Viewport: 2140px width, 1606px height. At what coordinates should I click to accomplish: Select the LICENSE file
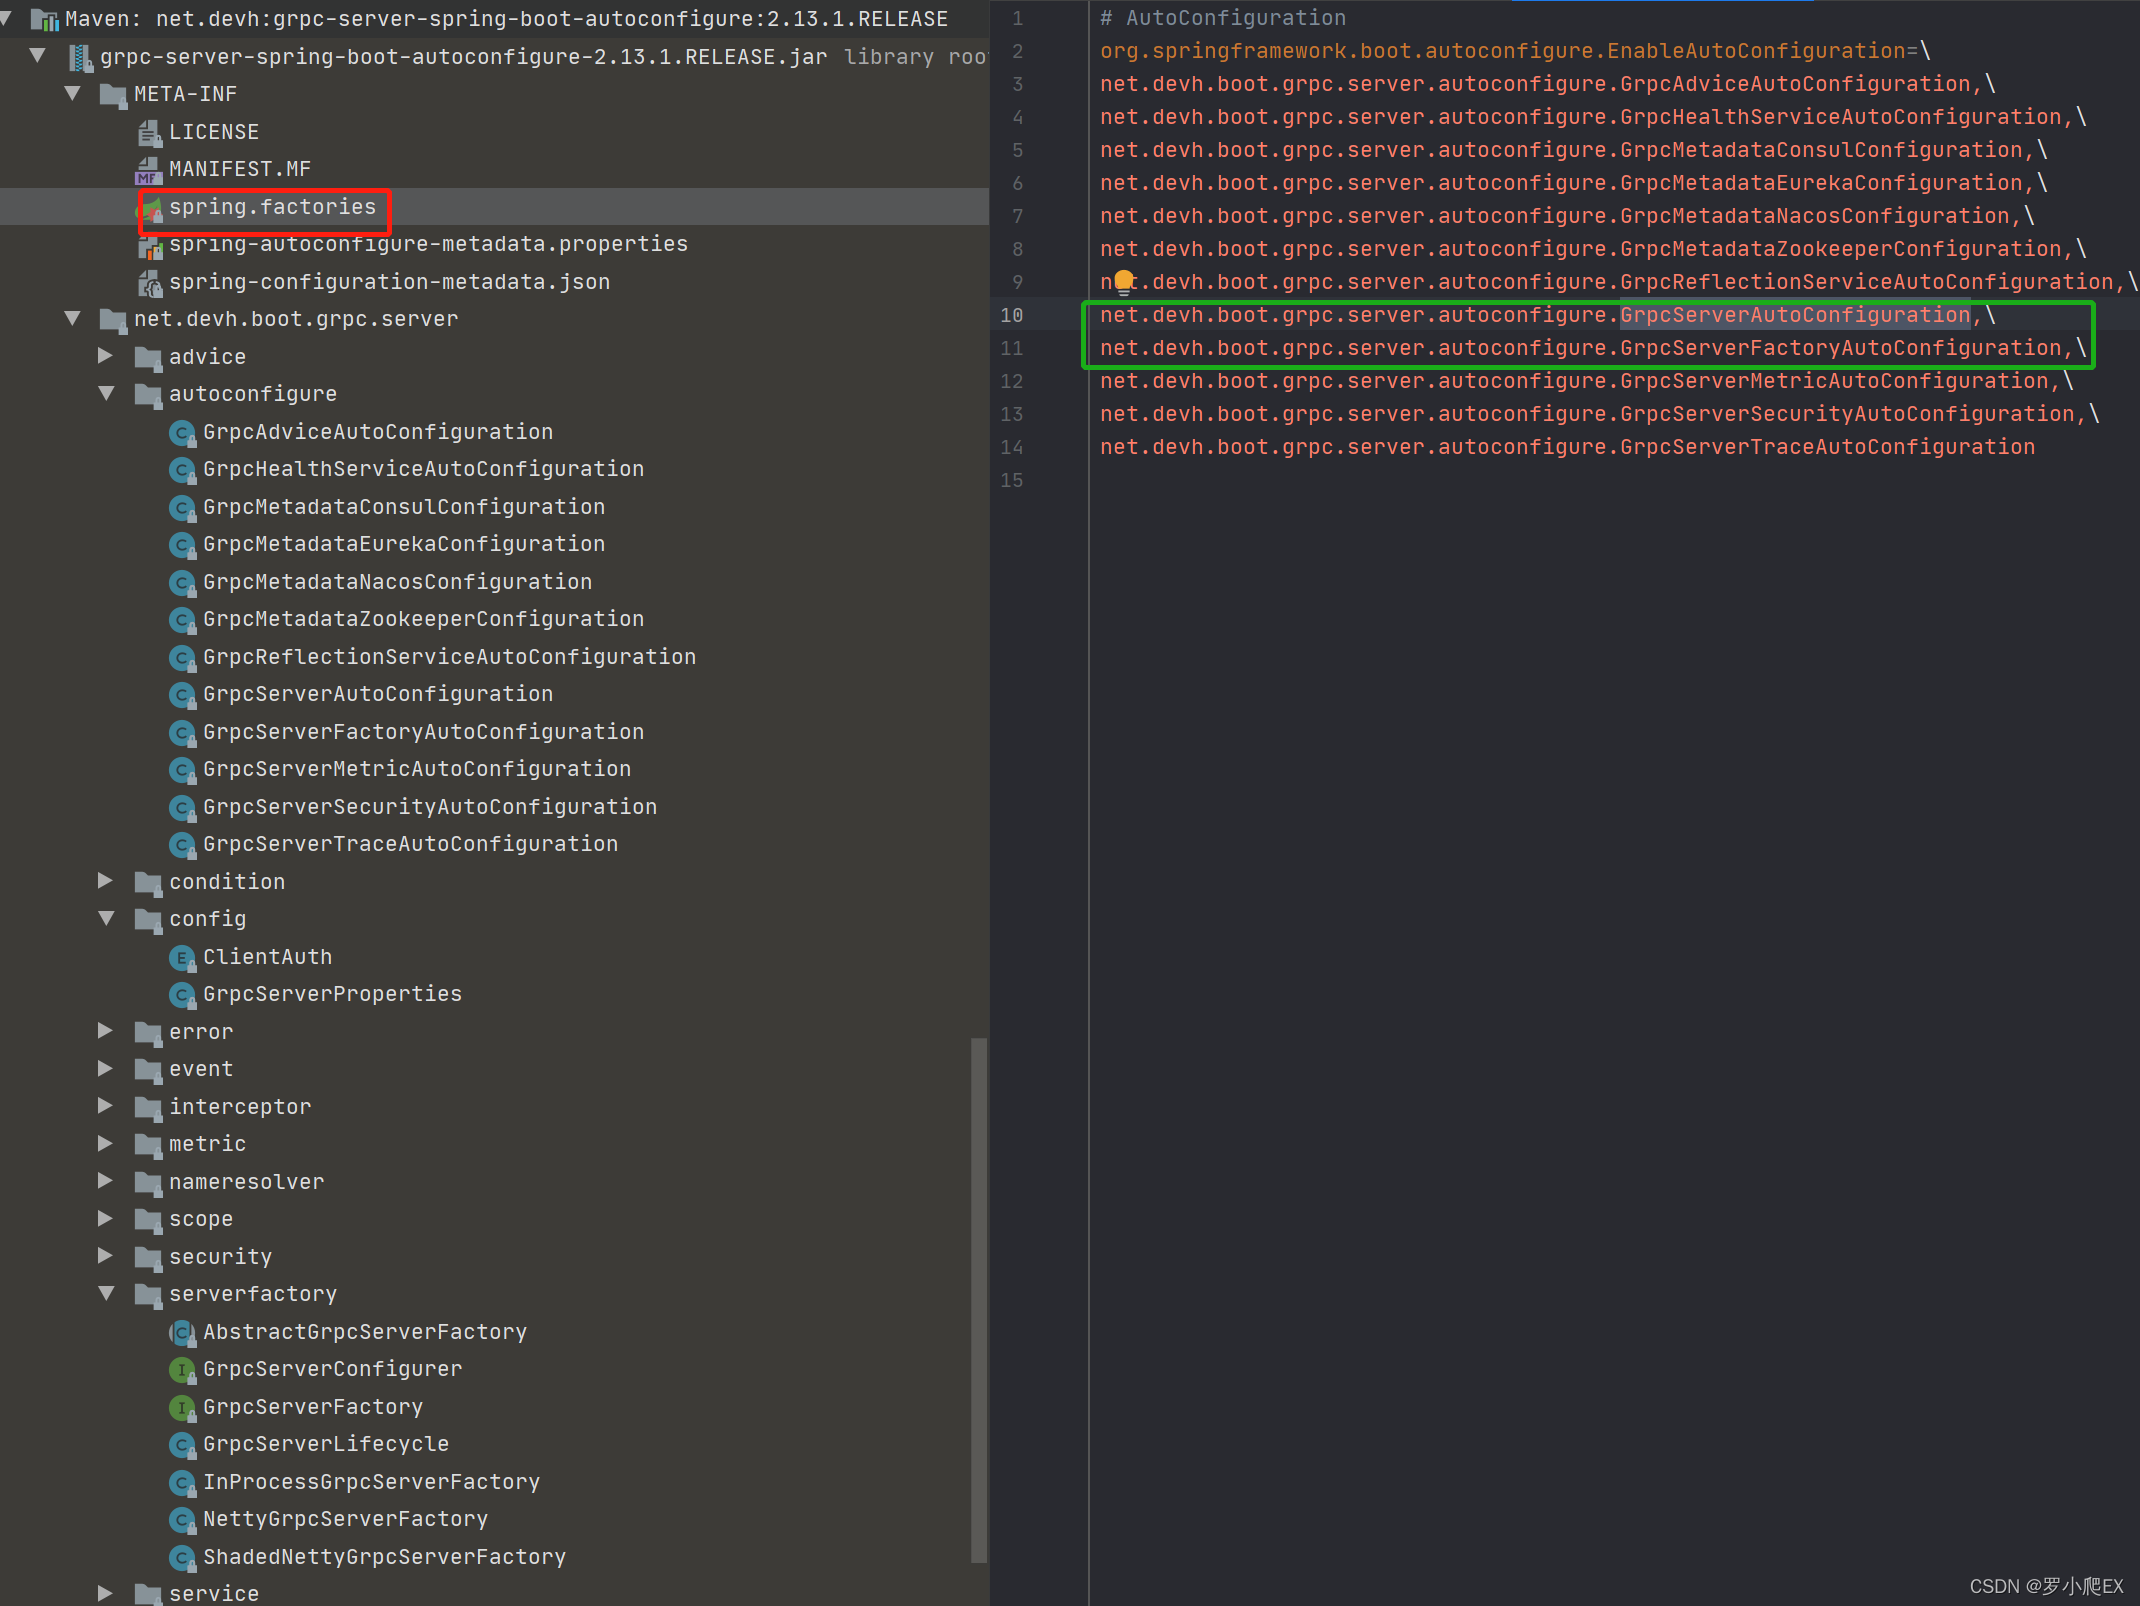[x=215, y=131]
